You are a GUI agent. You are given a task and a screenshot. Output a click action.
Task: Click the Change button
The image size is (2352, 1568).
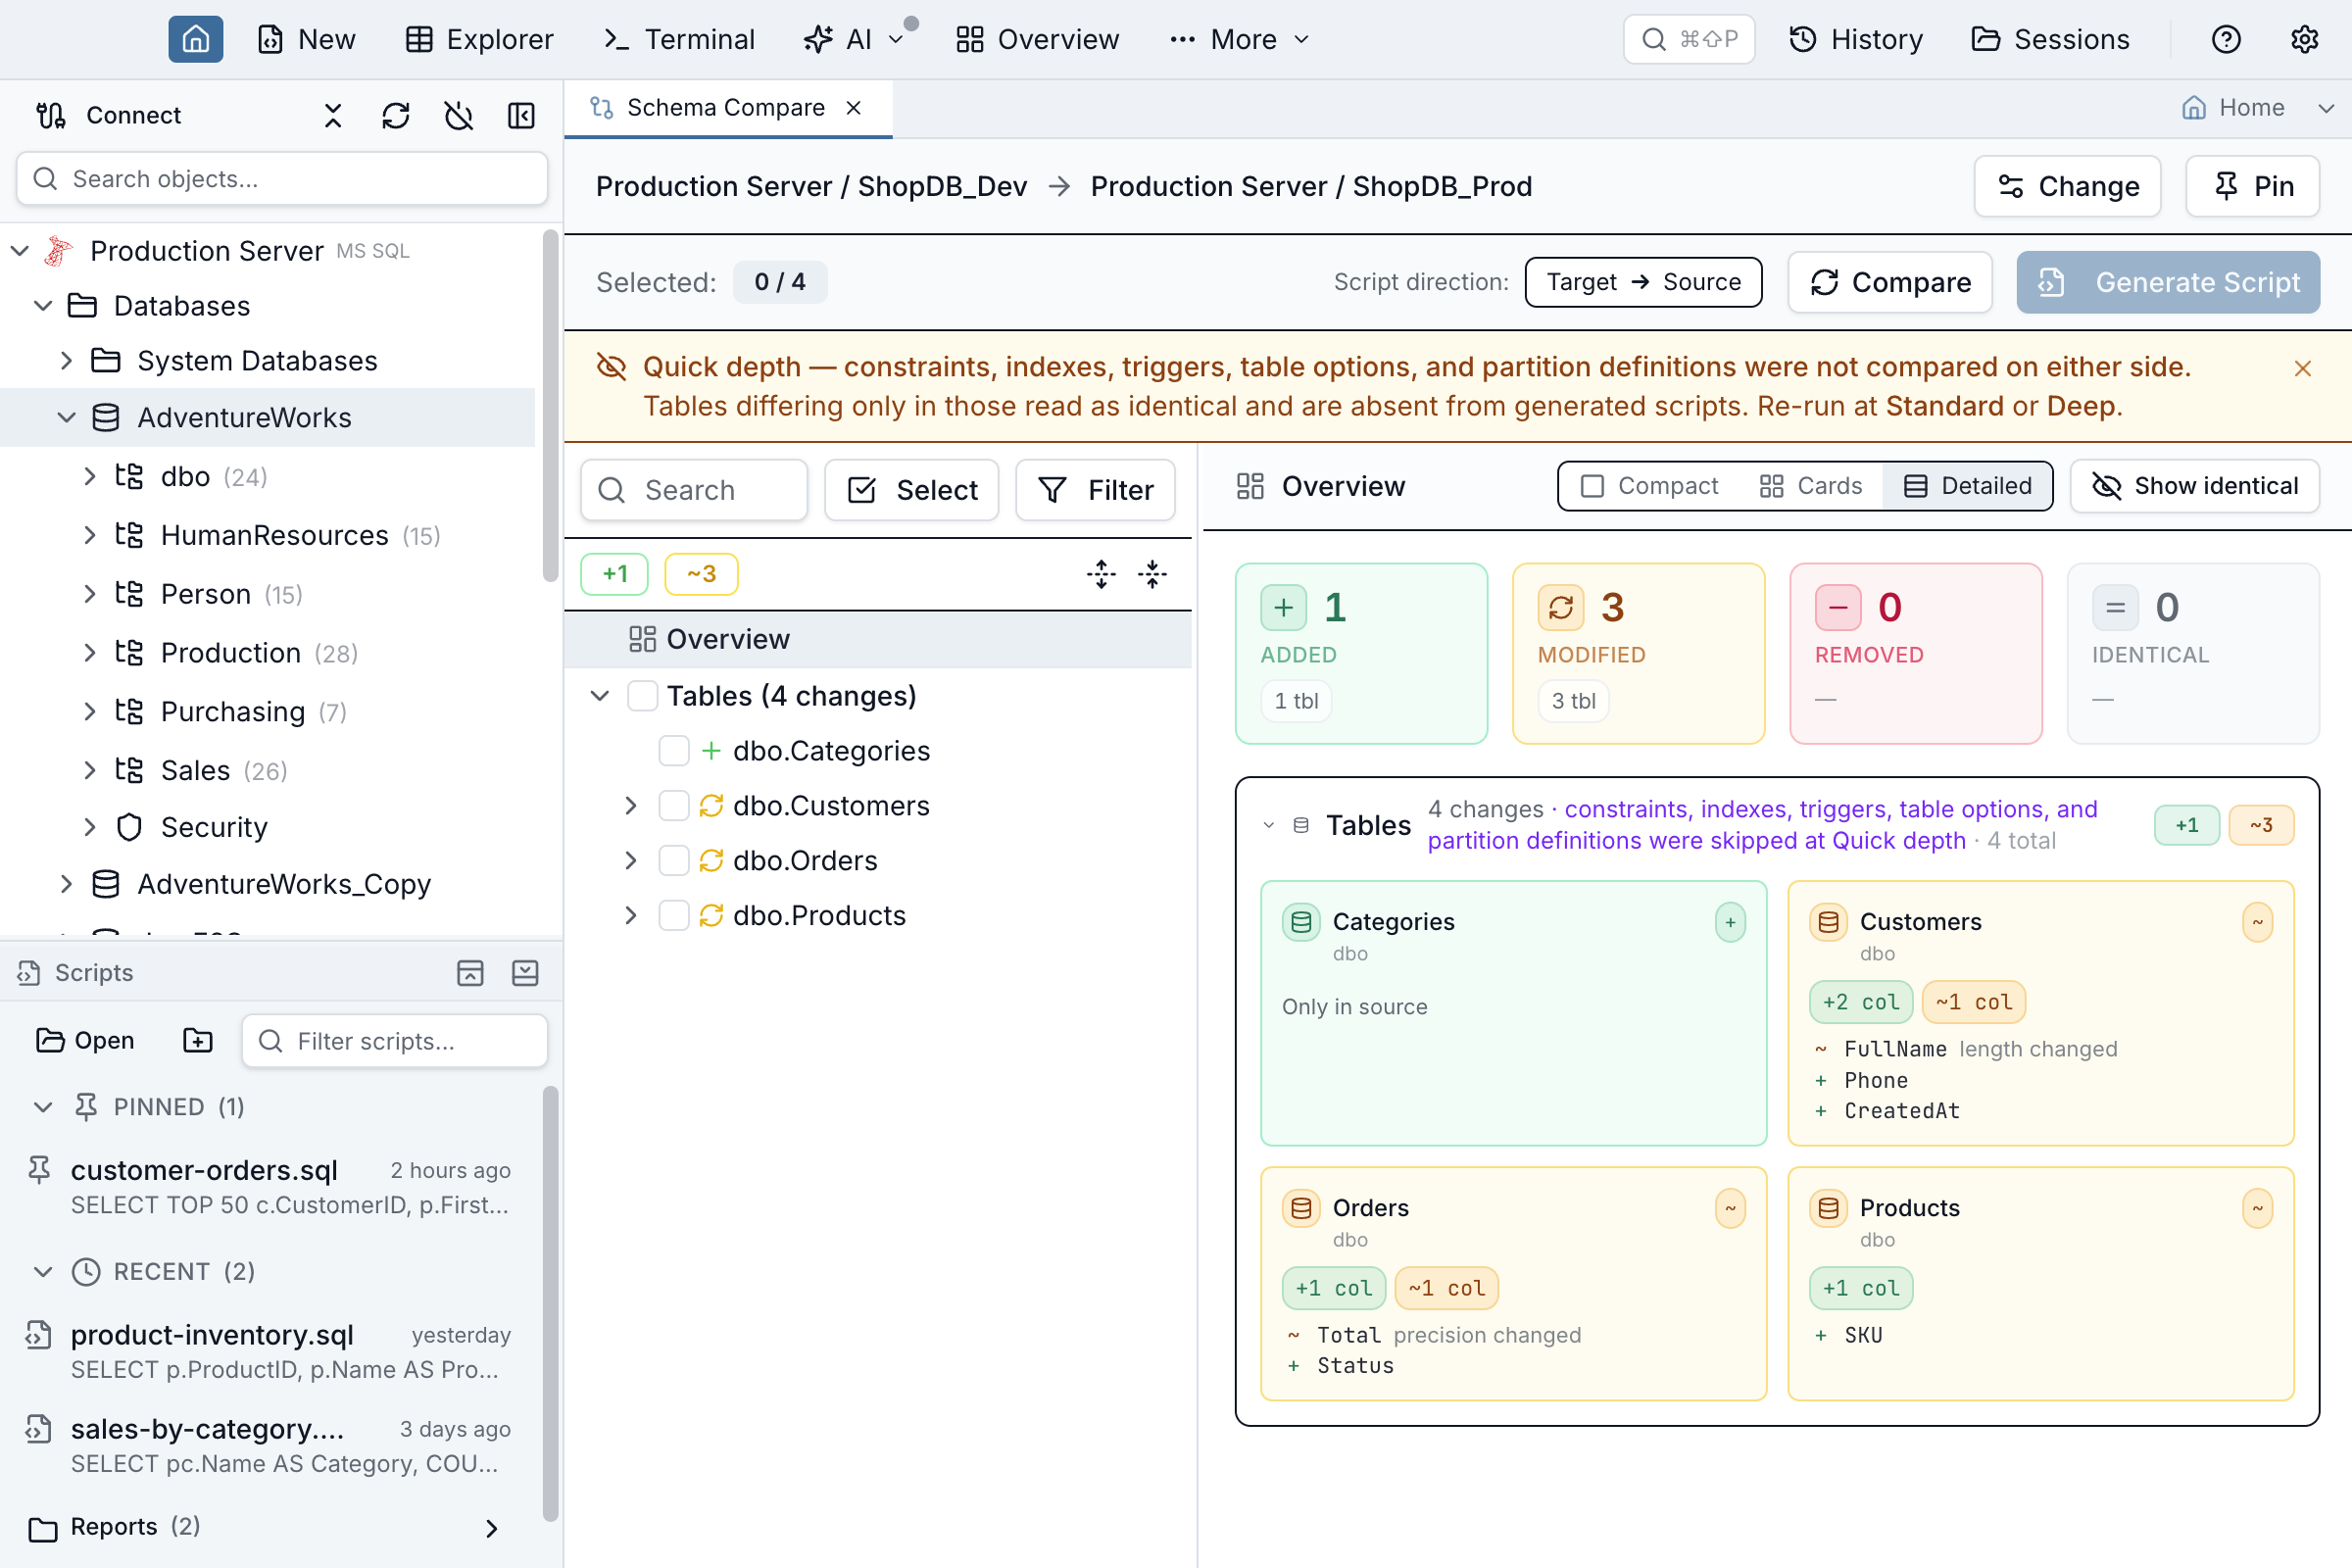coord(2068,186)
